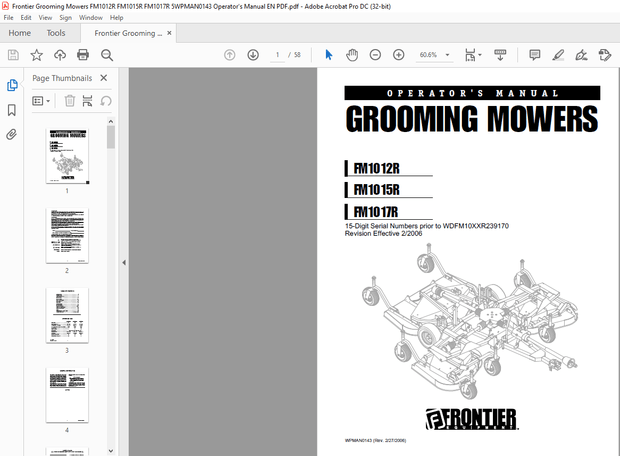Select the Frontier Grooming document tab
The height and width of the screenshot is (456, 620).
pos(128,33)
